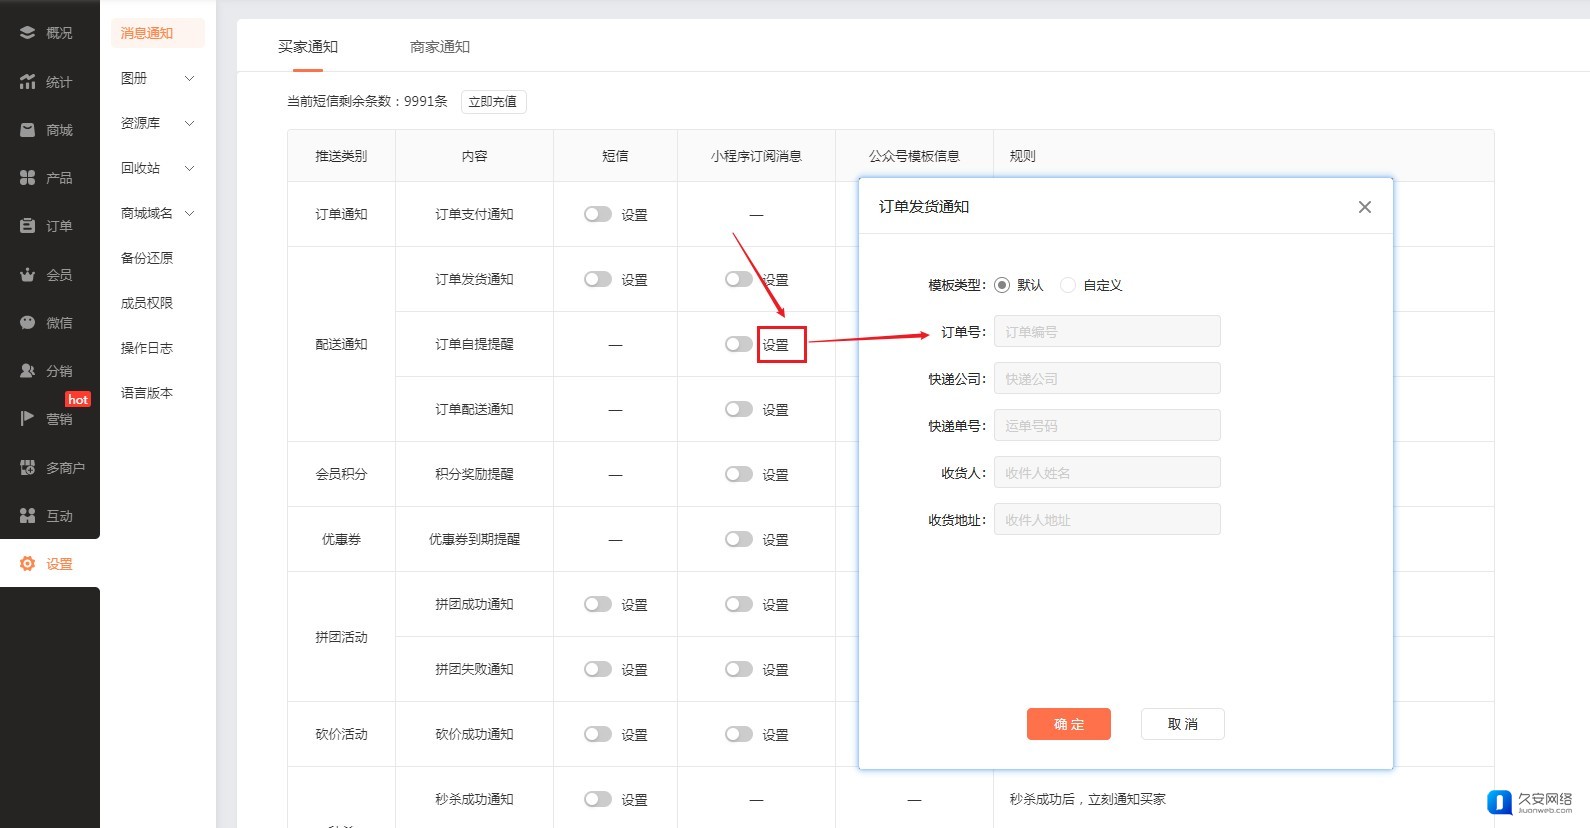1590x828 pixels.
Task: Open 统计 statistics icon in sidebar
Action: coord(28,82)
